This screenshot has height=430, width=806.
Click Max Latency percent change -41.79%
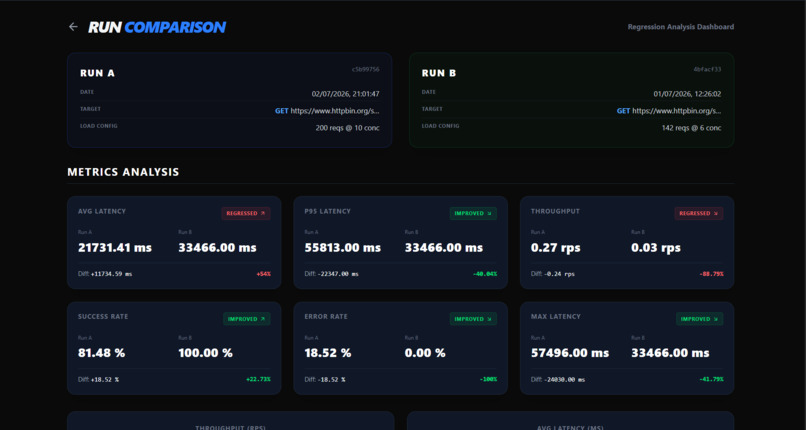pos(711,380)
